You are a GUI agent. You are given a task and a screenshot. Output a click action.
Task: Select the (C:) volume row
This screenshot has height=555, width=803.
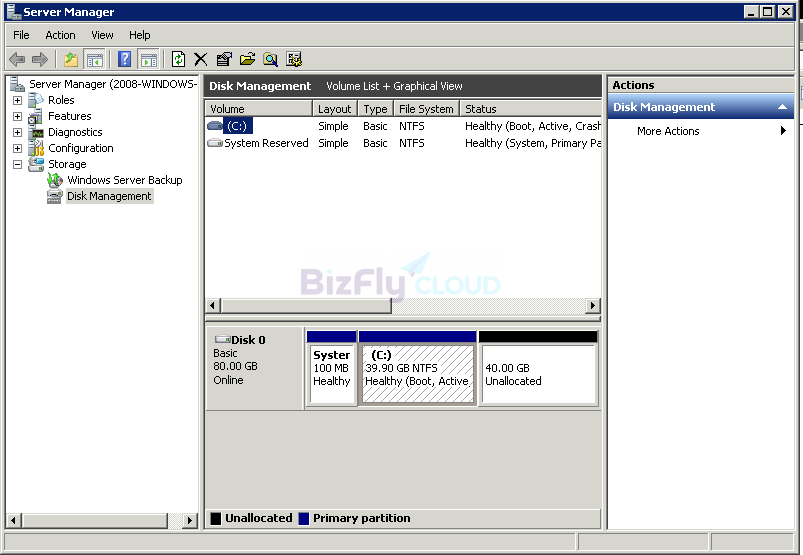(403, 126)
